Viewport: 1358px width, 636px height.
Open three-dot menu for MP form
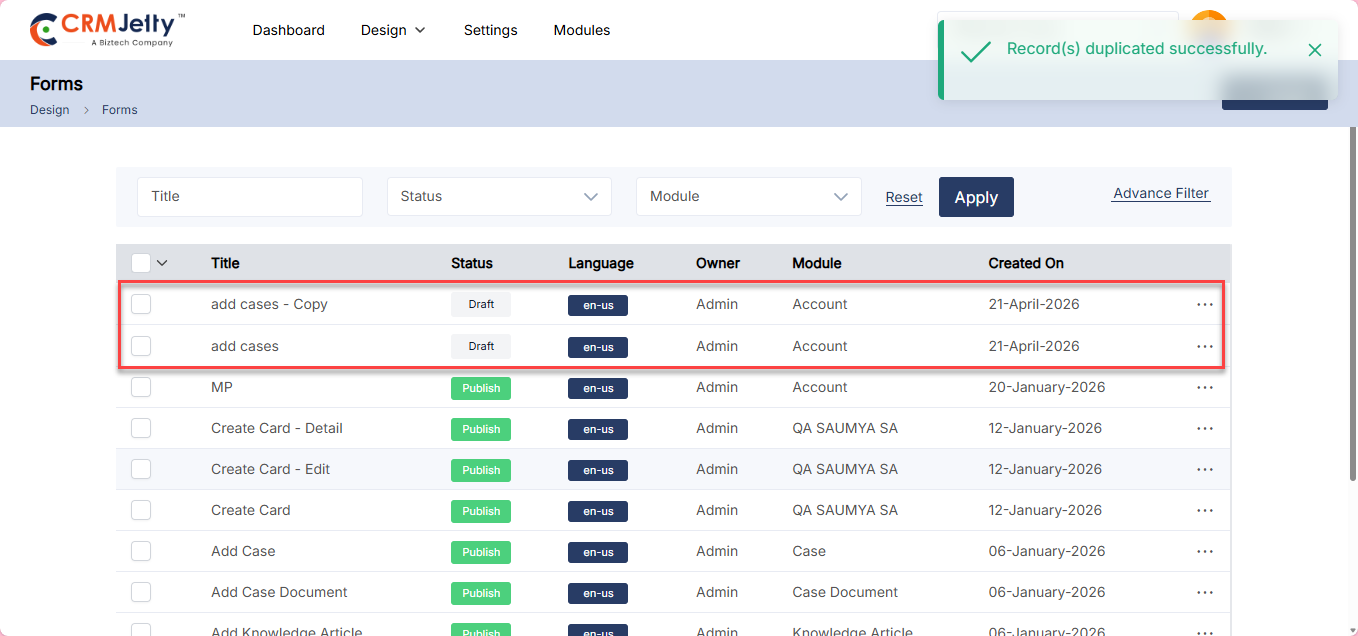tap(1204, 387)
